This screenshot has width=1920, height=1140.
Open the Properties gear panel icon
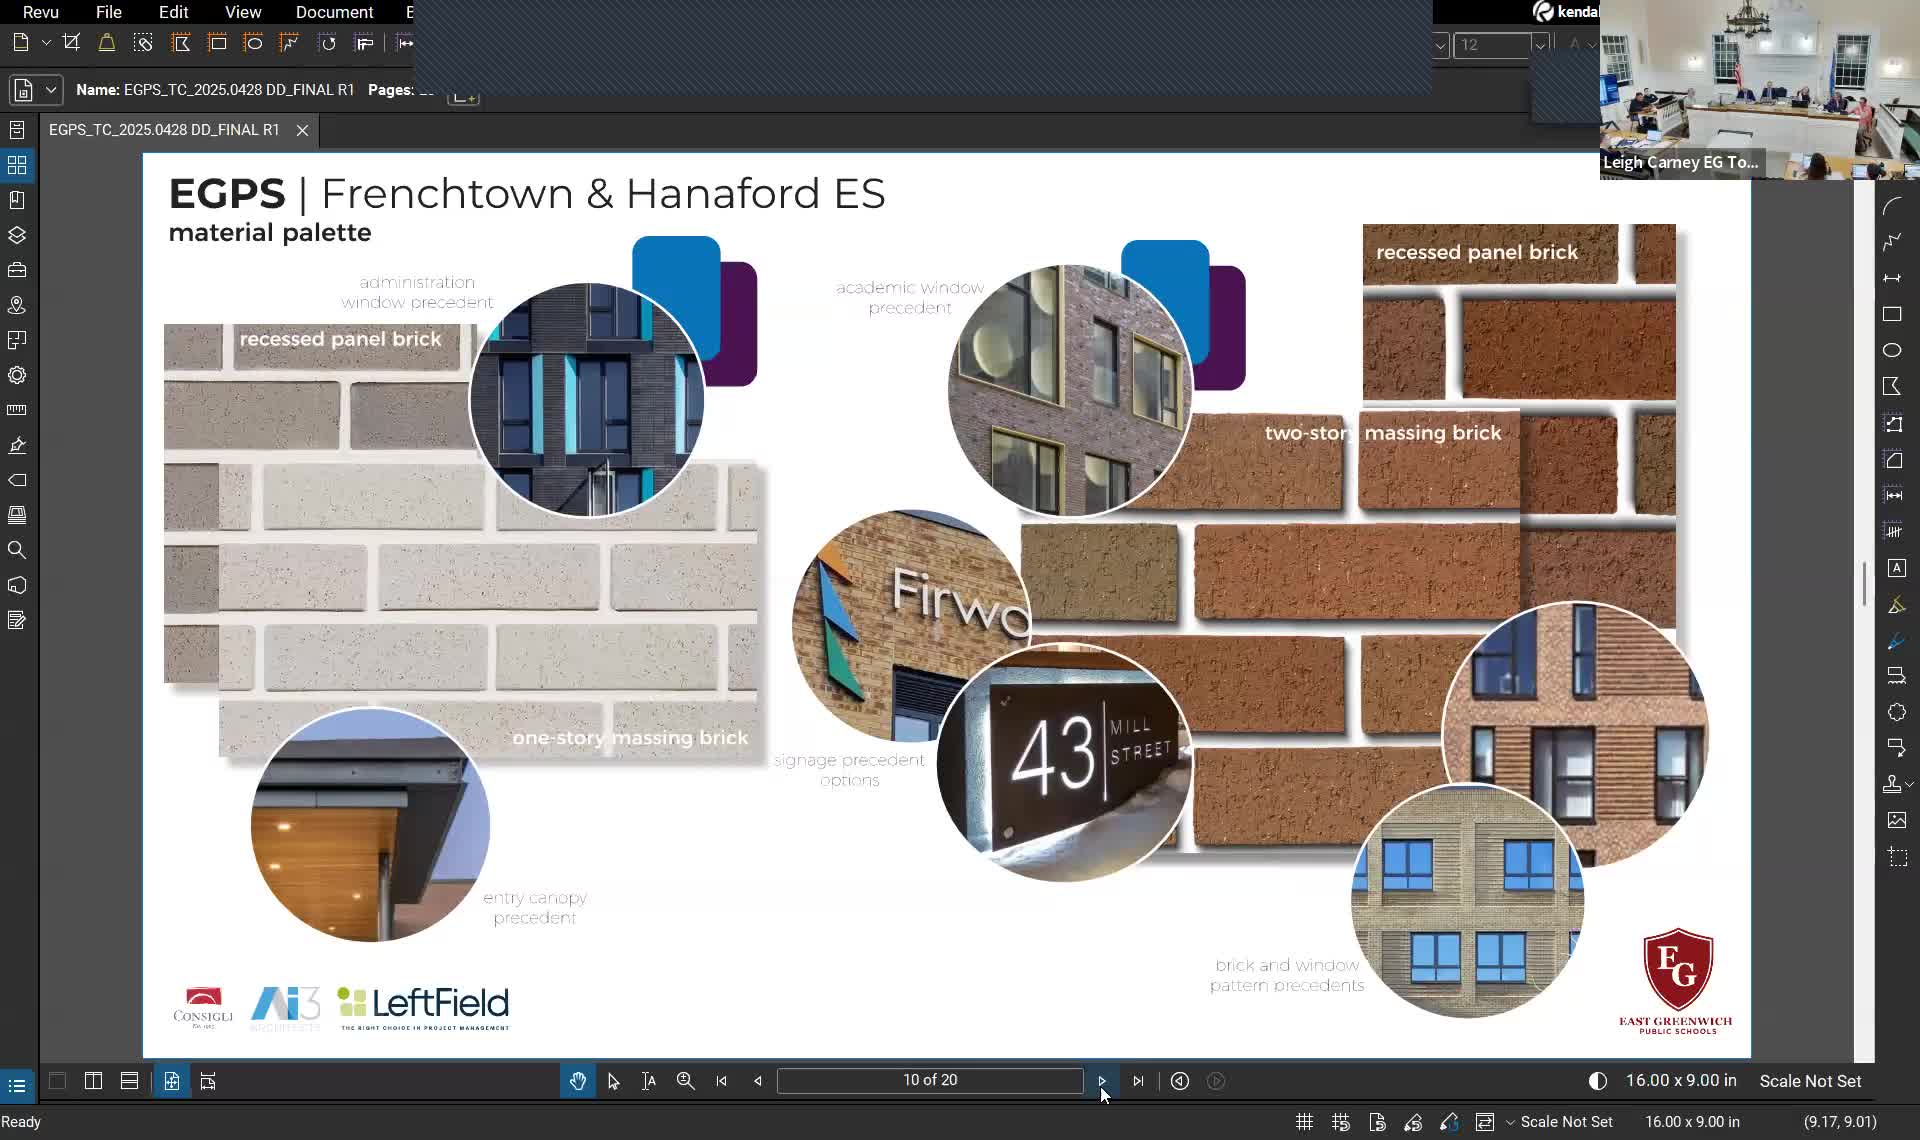[17, 375]
